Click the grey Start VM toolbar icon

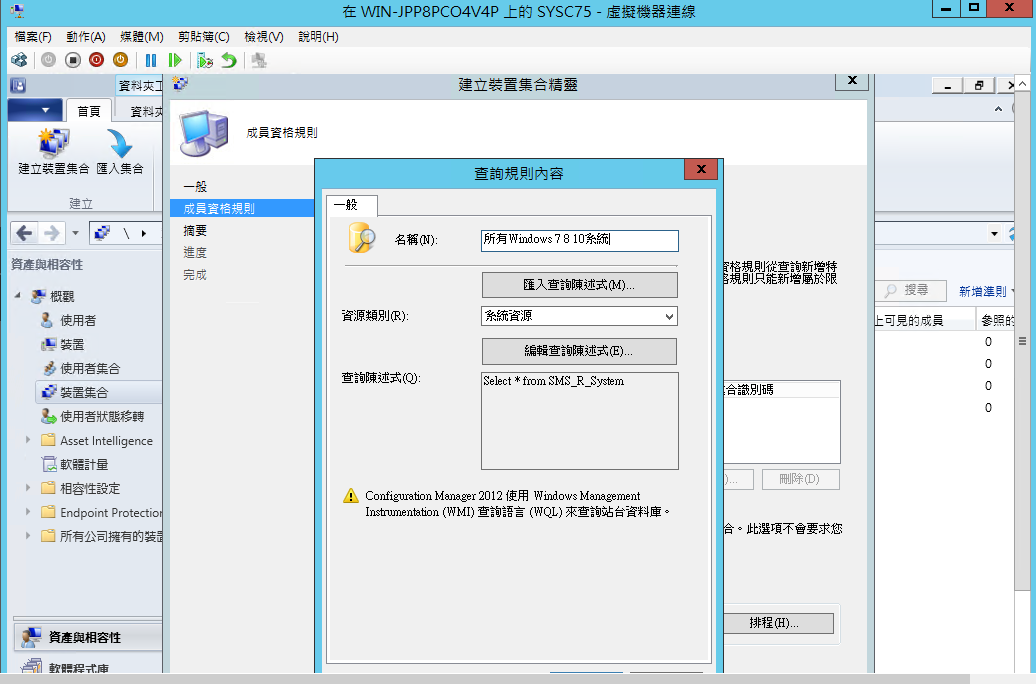pos(48,60)
